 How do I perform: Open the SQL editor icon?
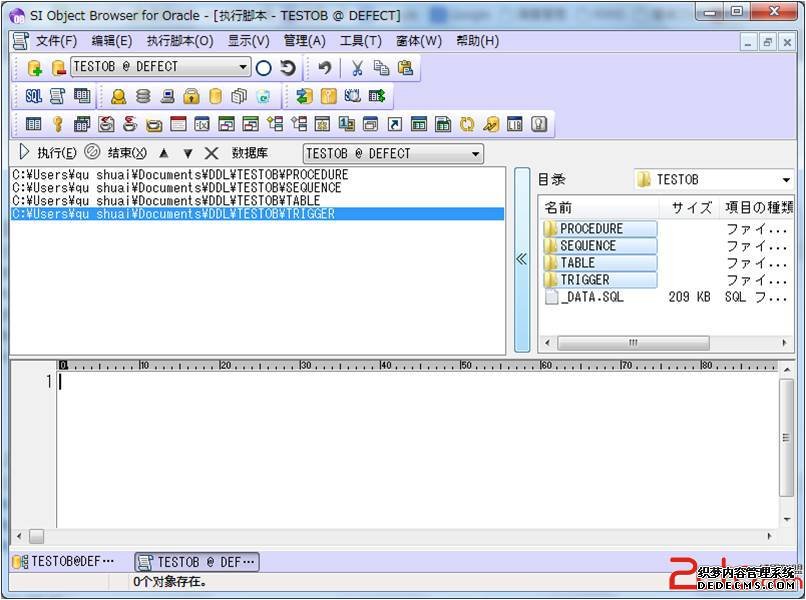pos(34,96)
